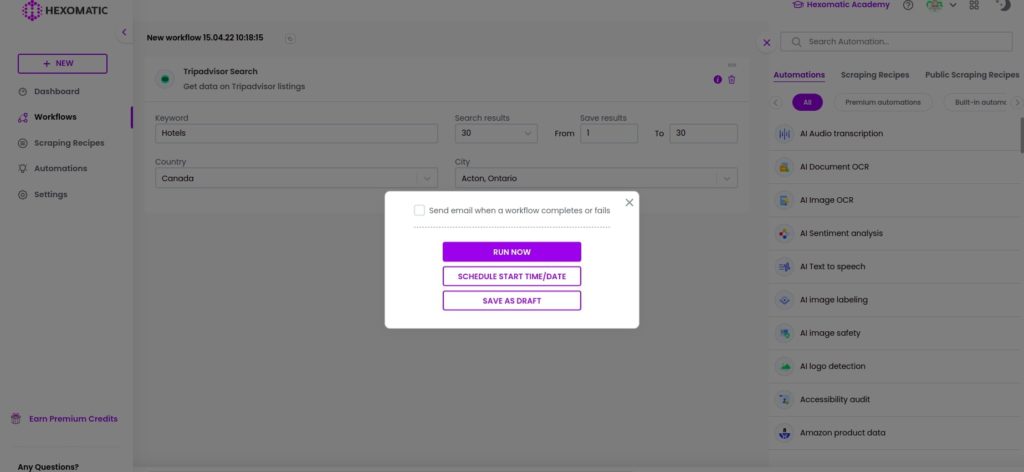The image size is (1024, 472).
Task: Show Tripadvisor Search info icon
Action: pos(718,80)
